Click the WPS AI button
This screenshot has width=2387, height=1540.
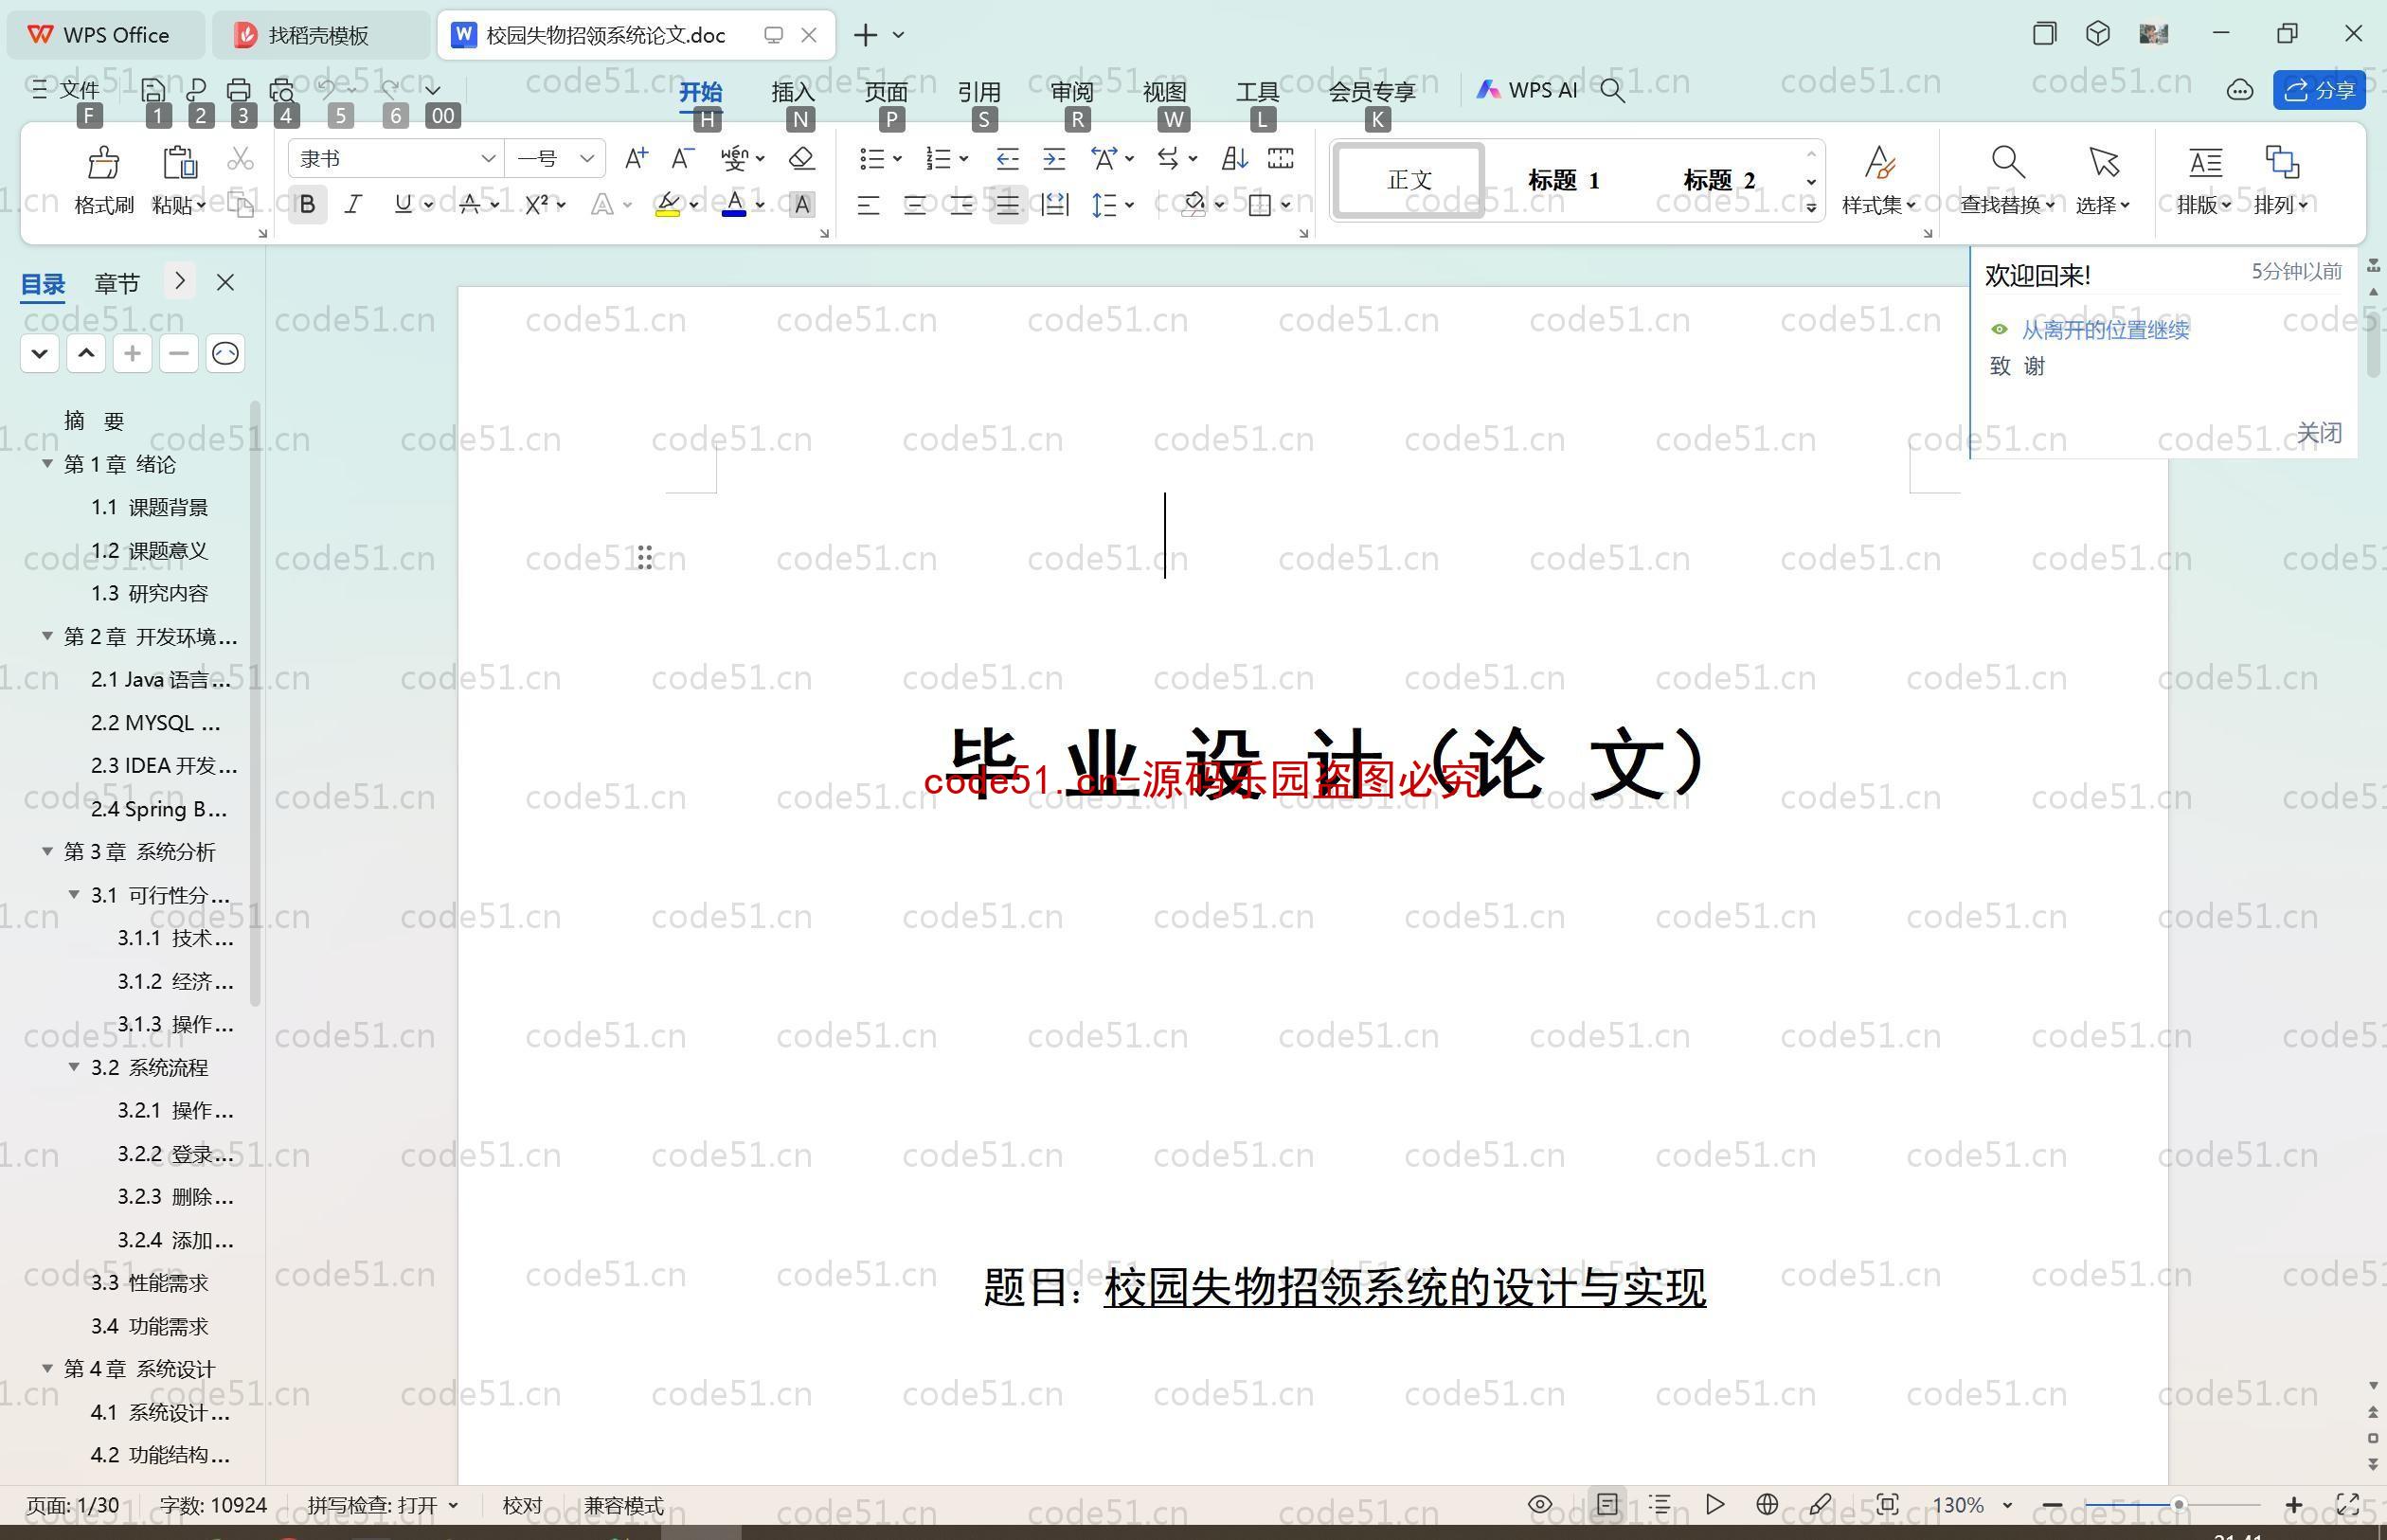(x=1527, y=90)
